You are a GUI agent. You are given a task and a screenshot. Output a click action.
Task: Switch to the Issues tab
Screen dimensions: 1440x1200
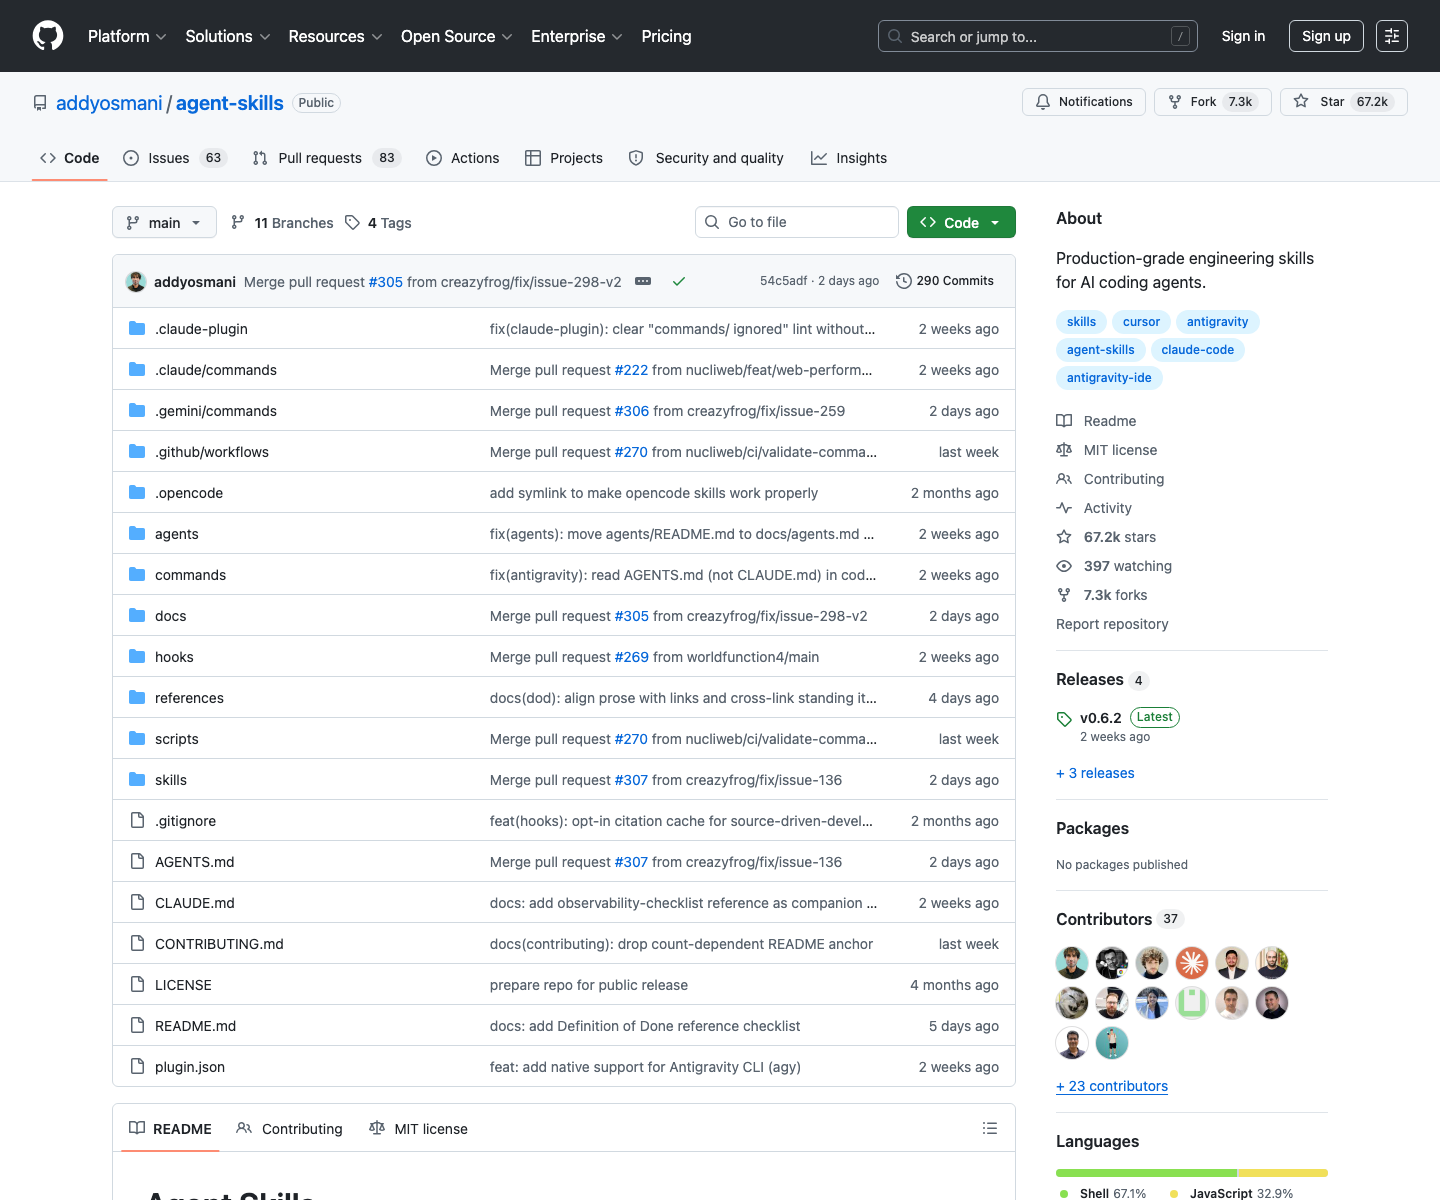pyautogui.click(x=175, y=158)
